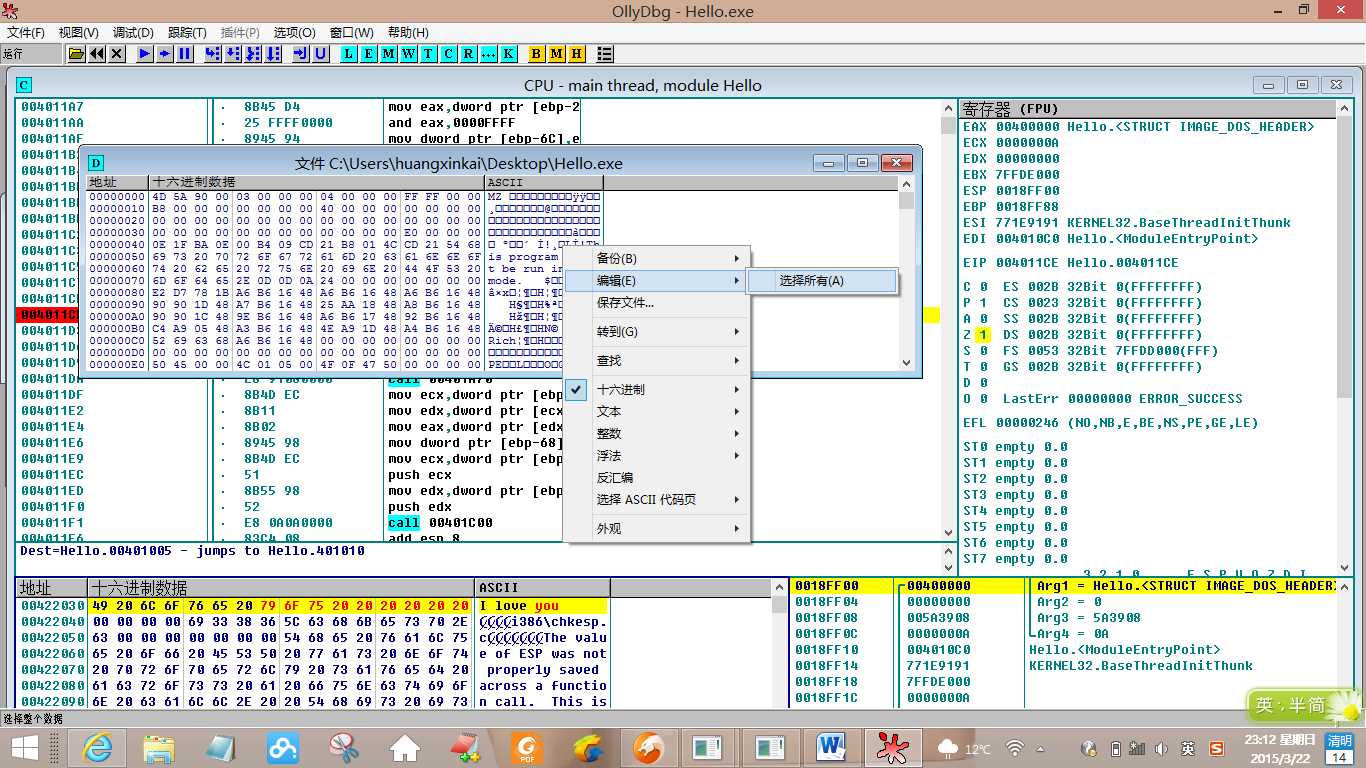Screen dimensions: 1366x768
Task: Launch Internet Explorer from the taskbar
Action: [97, 747]
